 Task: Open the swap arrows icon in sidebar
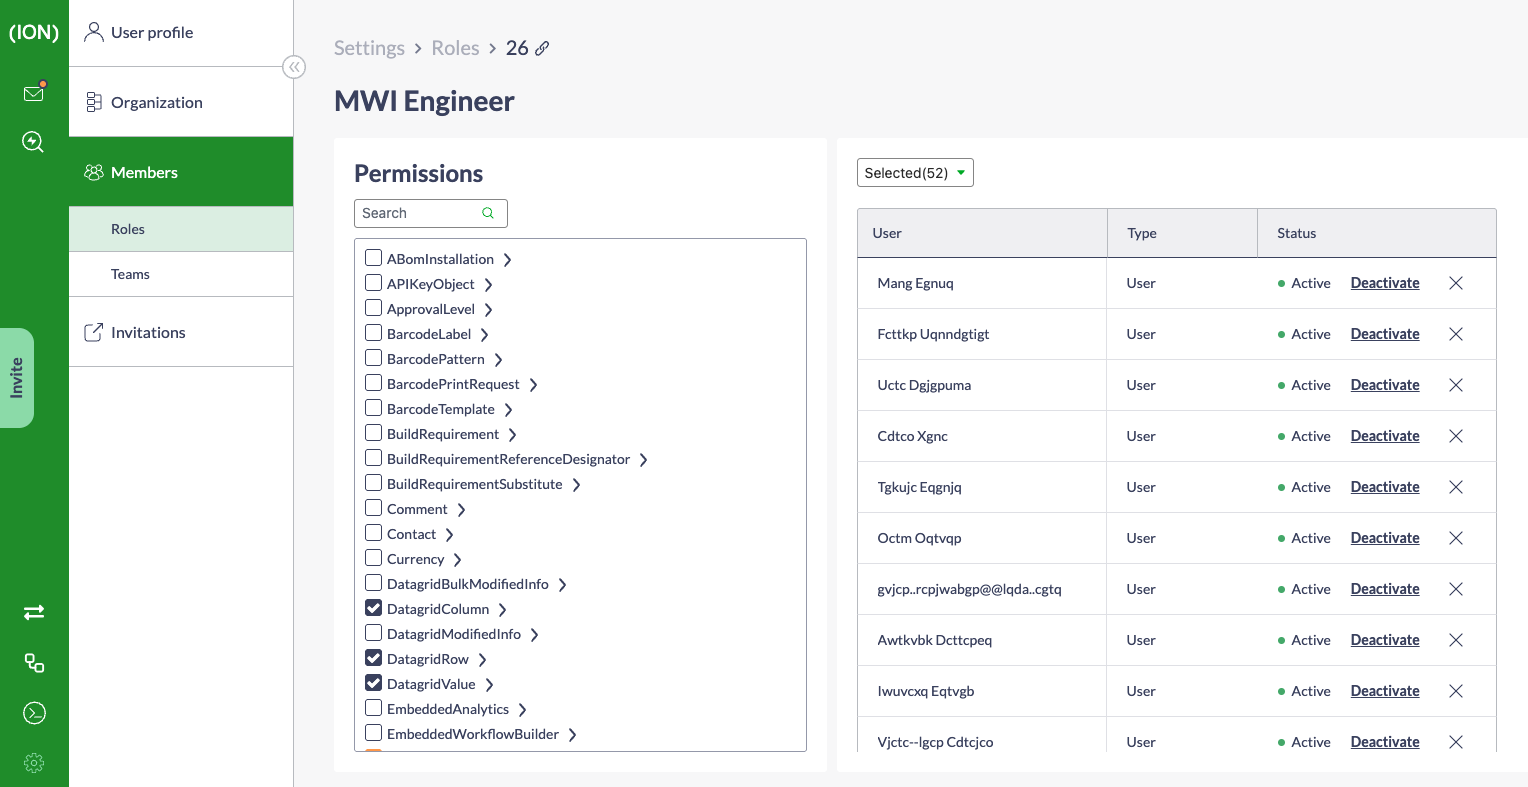(x=34, y=612)
